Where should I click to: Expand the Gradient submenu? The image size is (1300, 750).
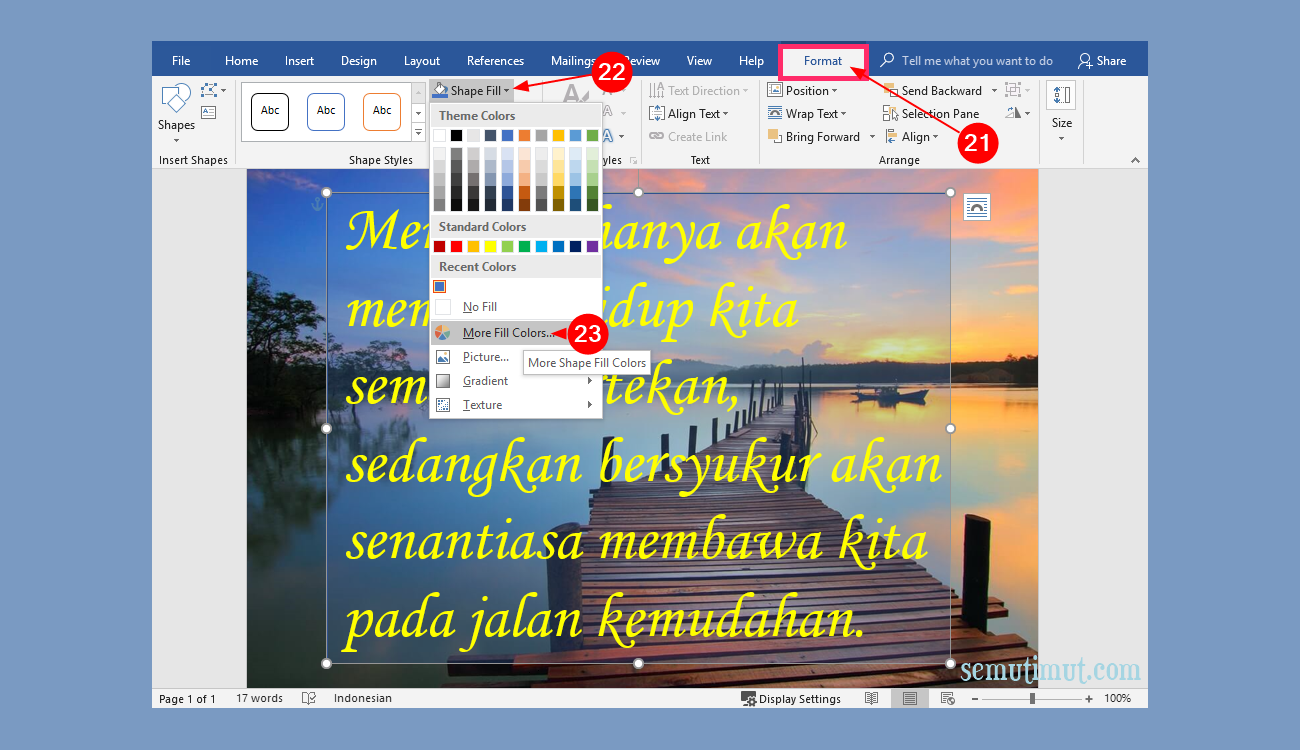tap(516, 381)
